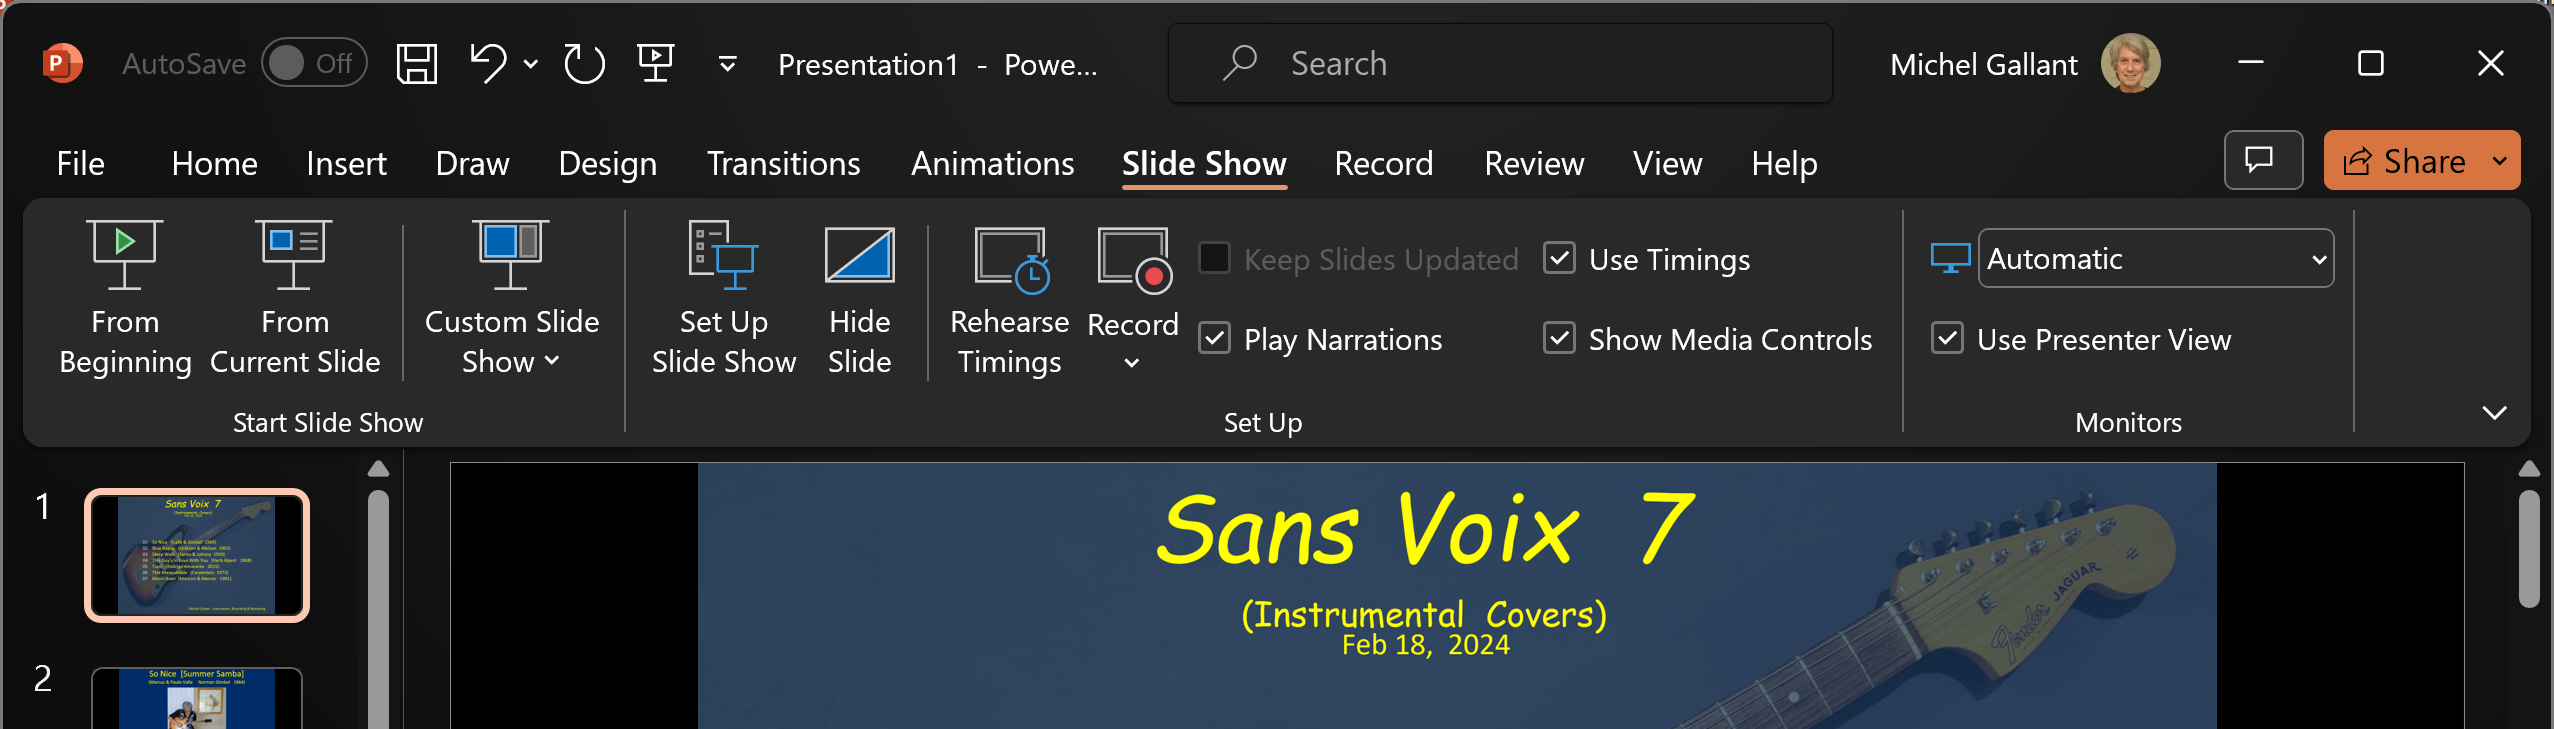Switch to the Transitions tab
The image size is (2554, 729).
tap(783, 163)
